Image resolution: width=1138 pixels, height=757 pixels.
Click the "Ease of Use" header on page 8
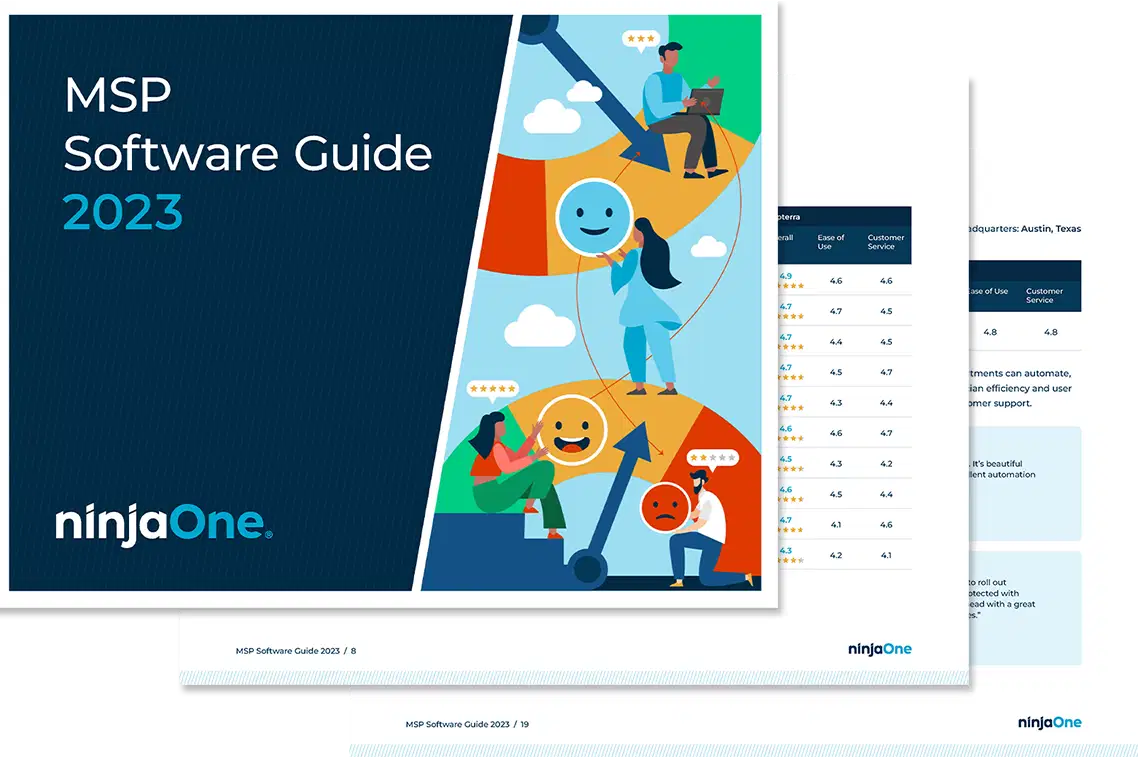pos(830,242)
